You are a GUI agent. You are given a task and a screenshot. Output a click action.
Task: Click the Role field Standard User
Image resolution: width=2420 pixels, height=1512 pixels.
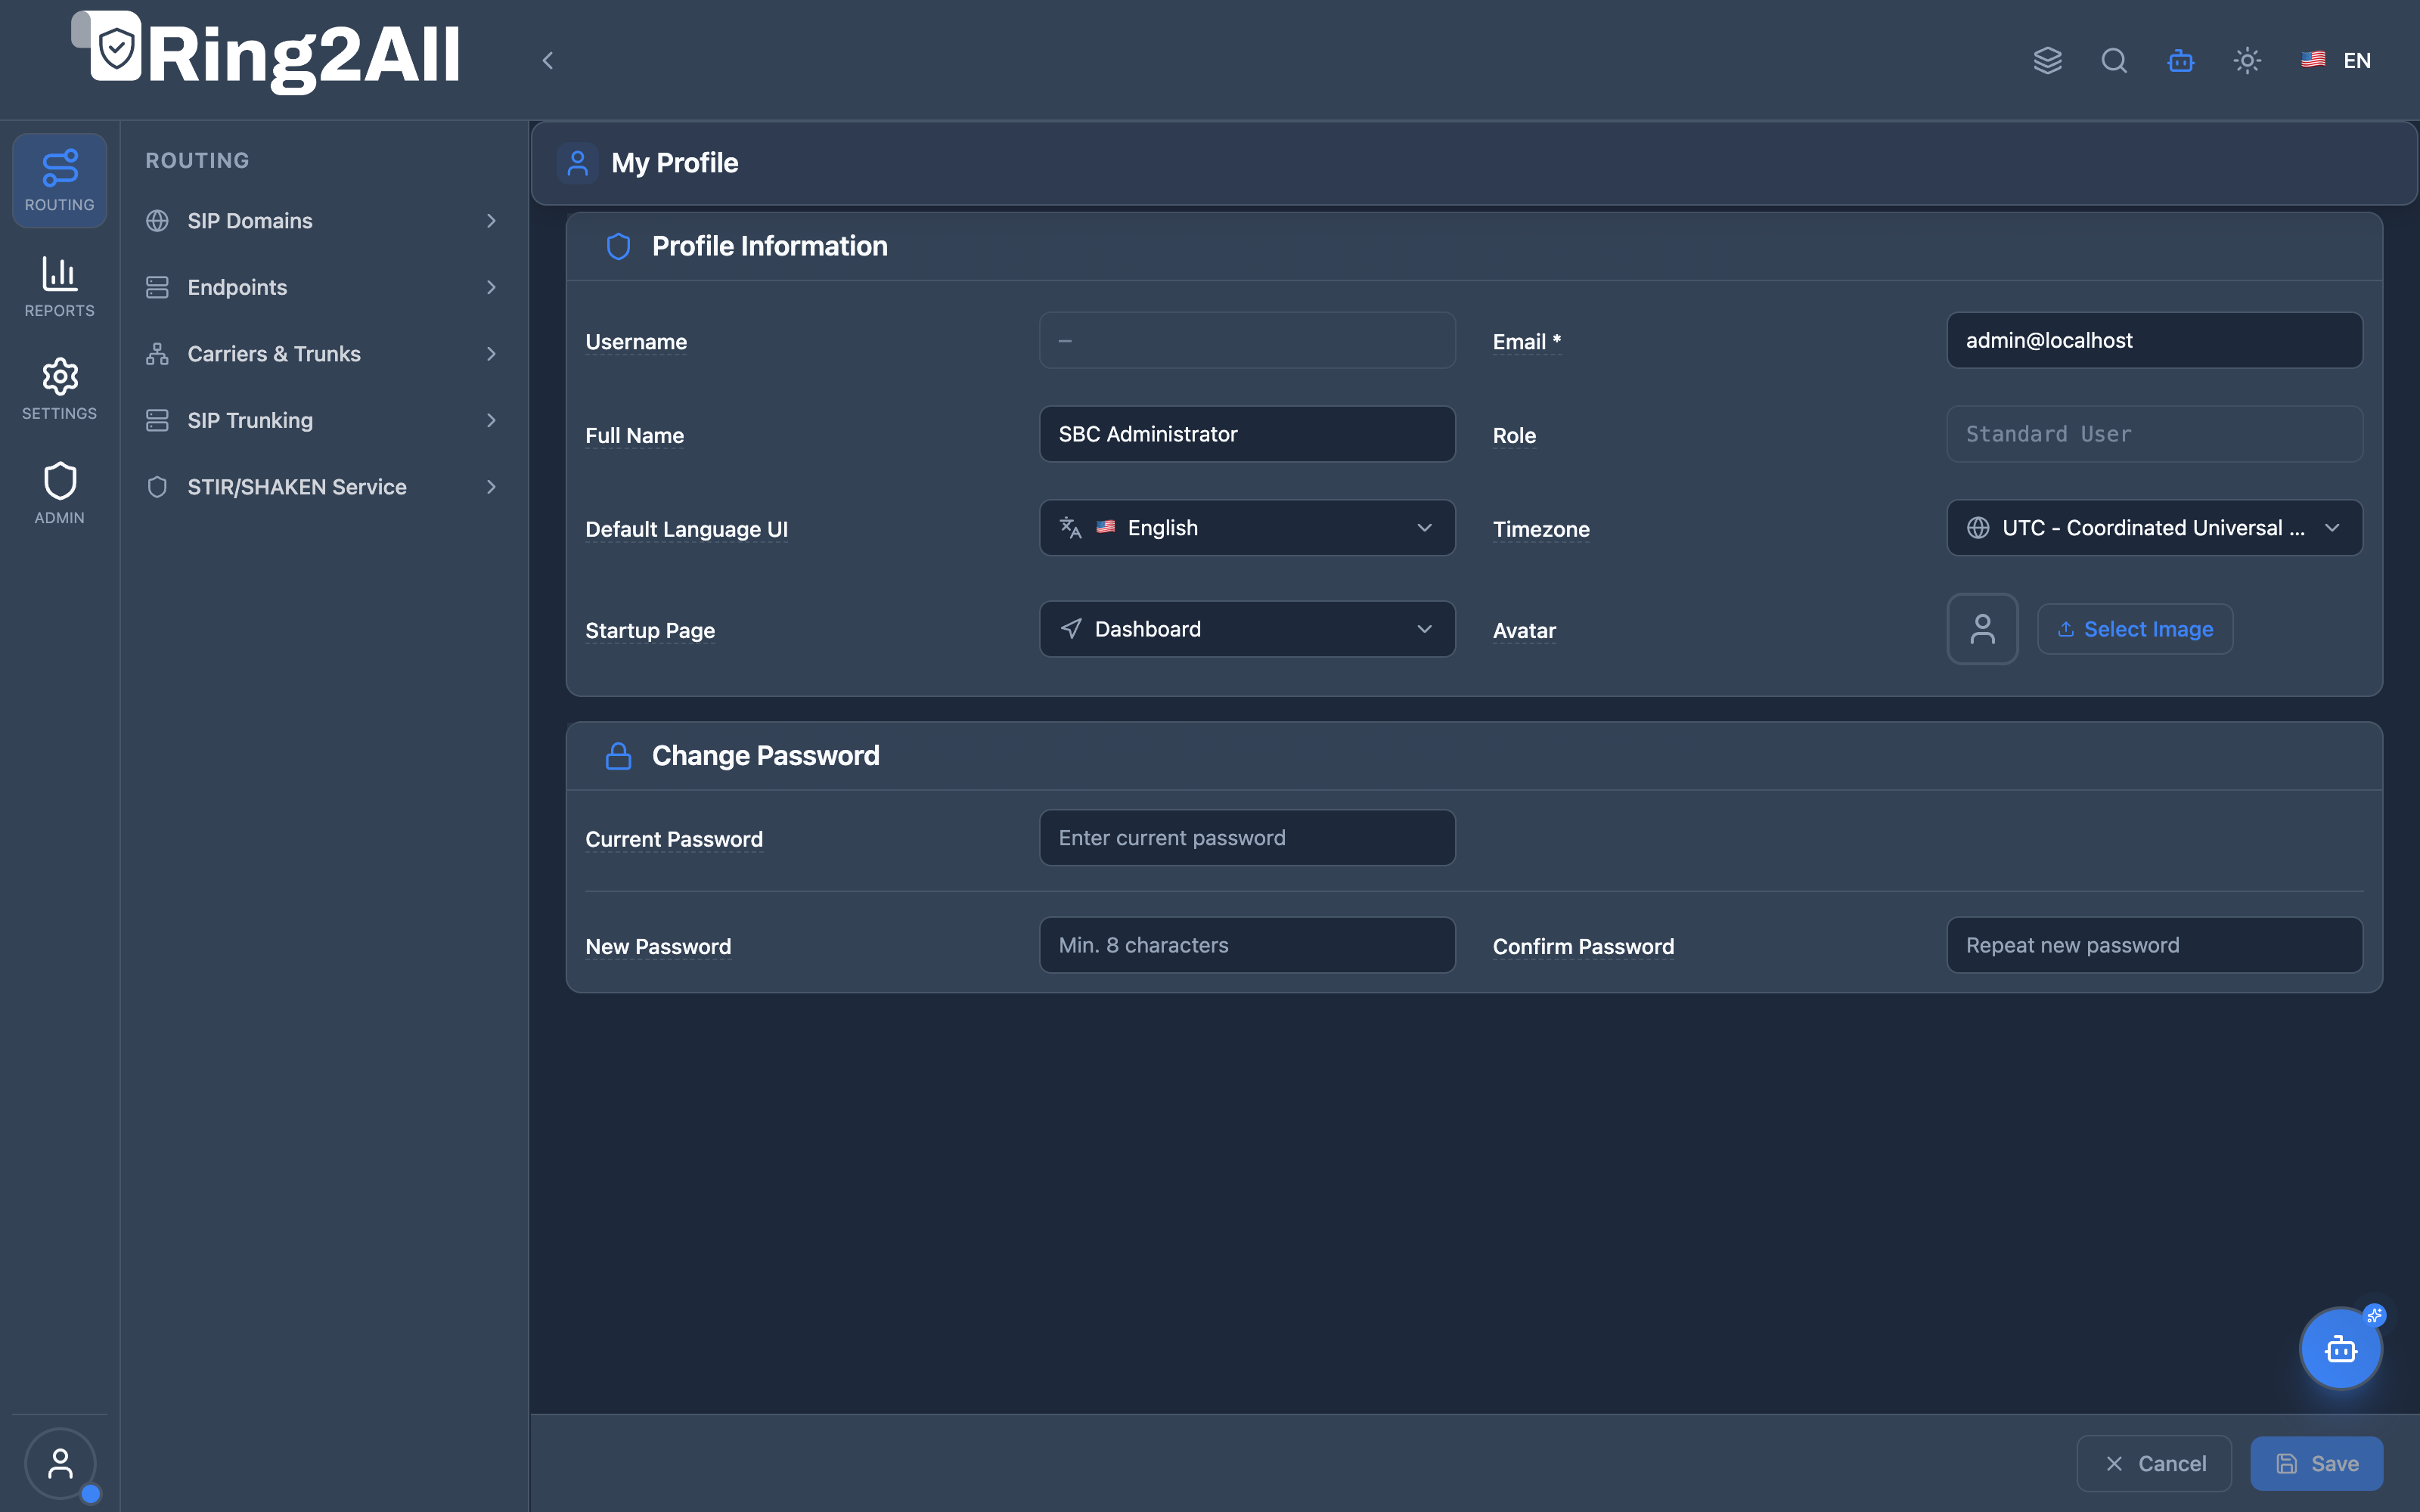pos(2154,434)
